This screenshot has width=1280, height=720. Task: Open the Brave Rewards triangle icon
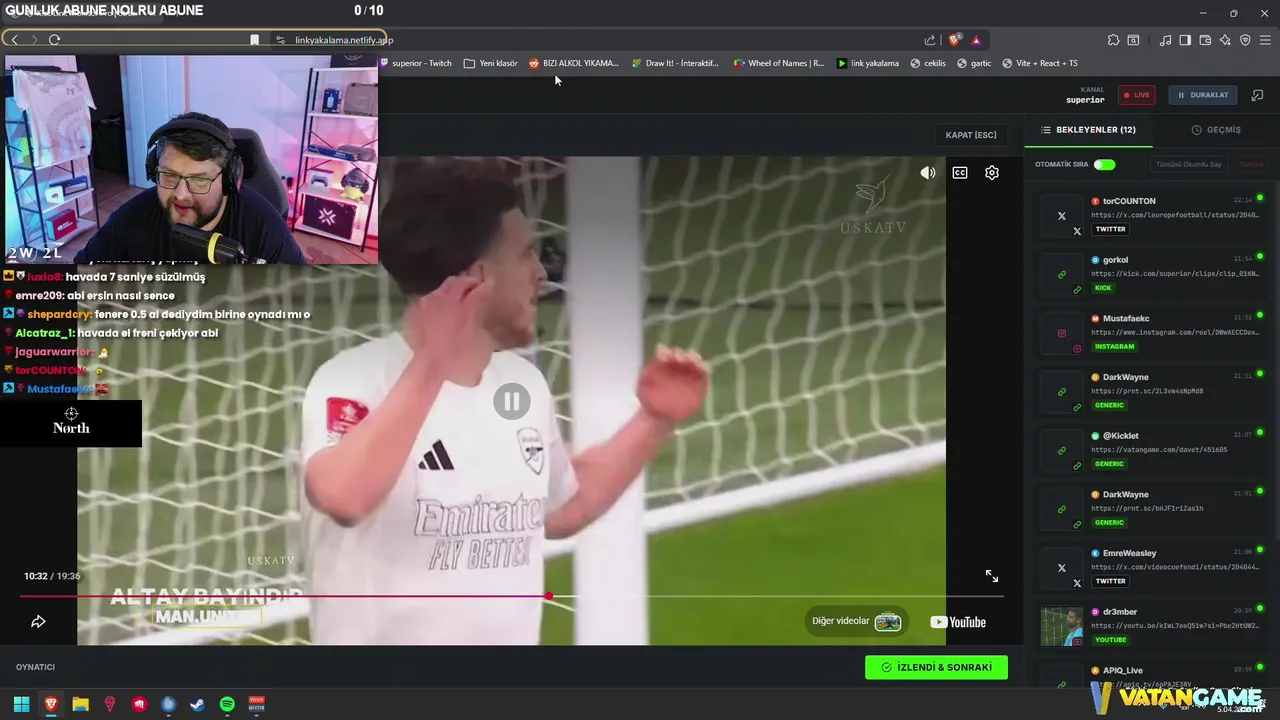[976, 40]
